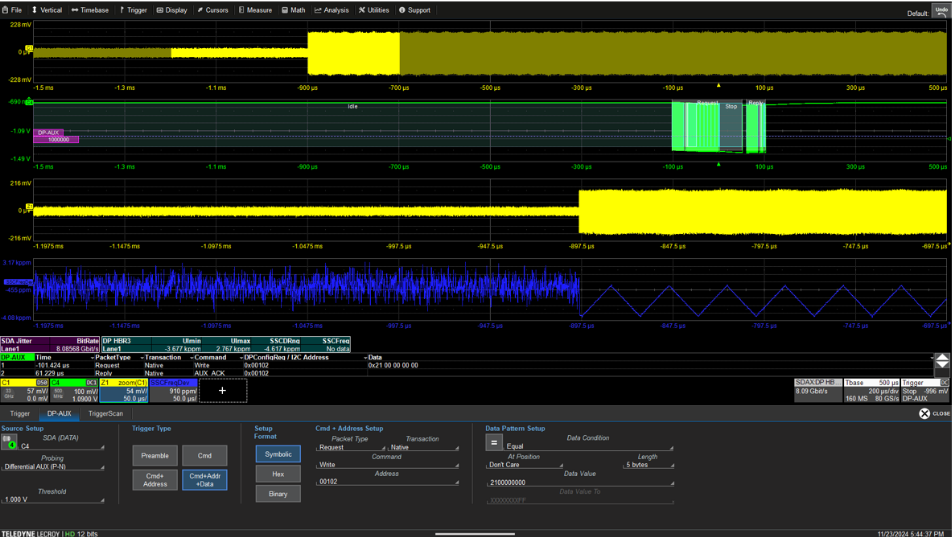Open the Trigger descriptor box
This screenshot has width=952, height=537.
pos(925,390)
